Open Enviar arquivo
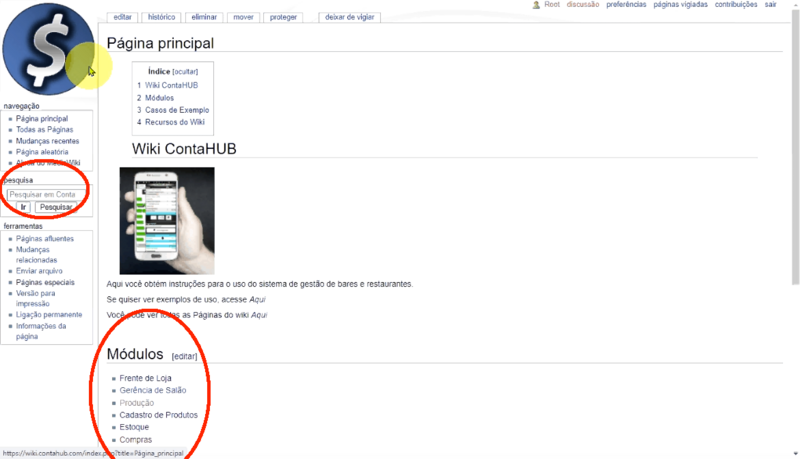 click(x=39, y=271)
